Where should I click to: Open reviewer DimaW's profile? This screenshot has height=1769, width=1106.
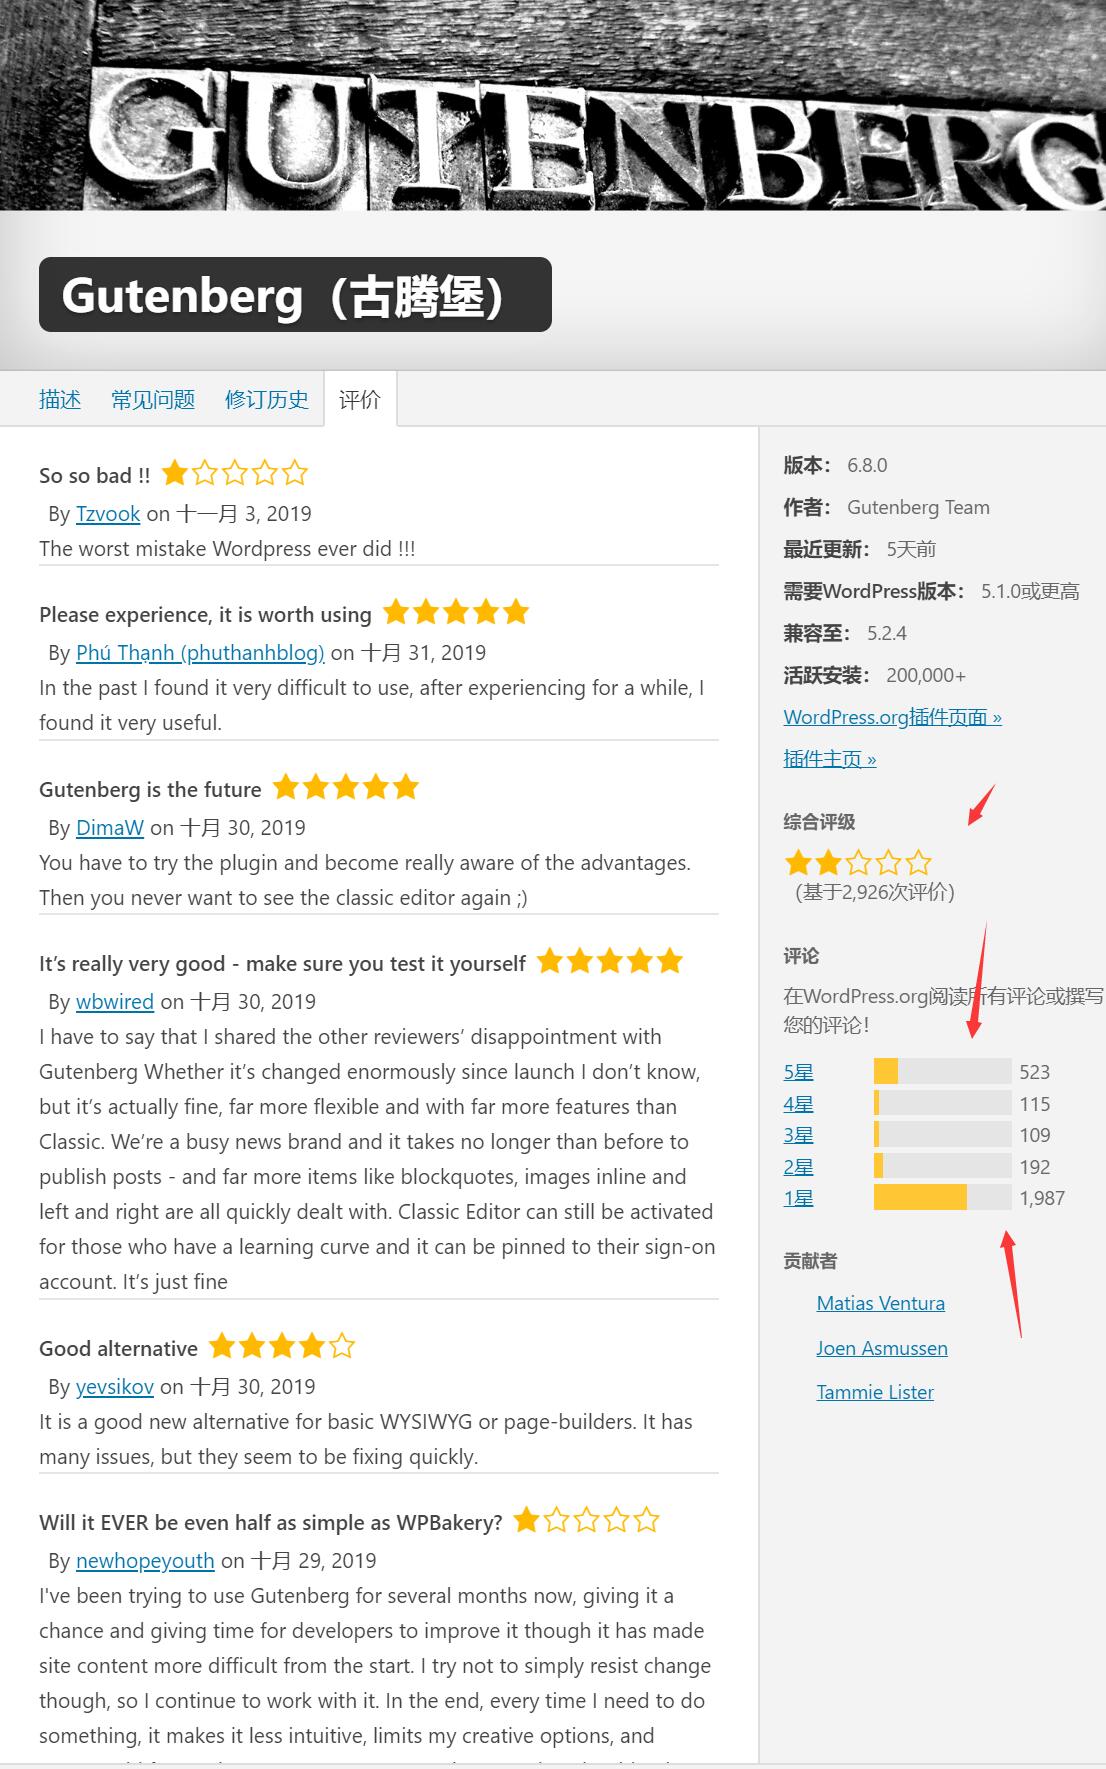(110, 828)
